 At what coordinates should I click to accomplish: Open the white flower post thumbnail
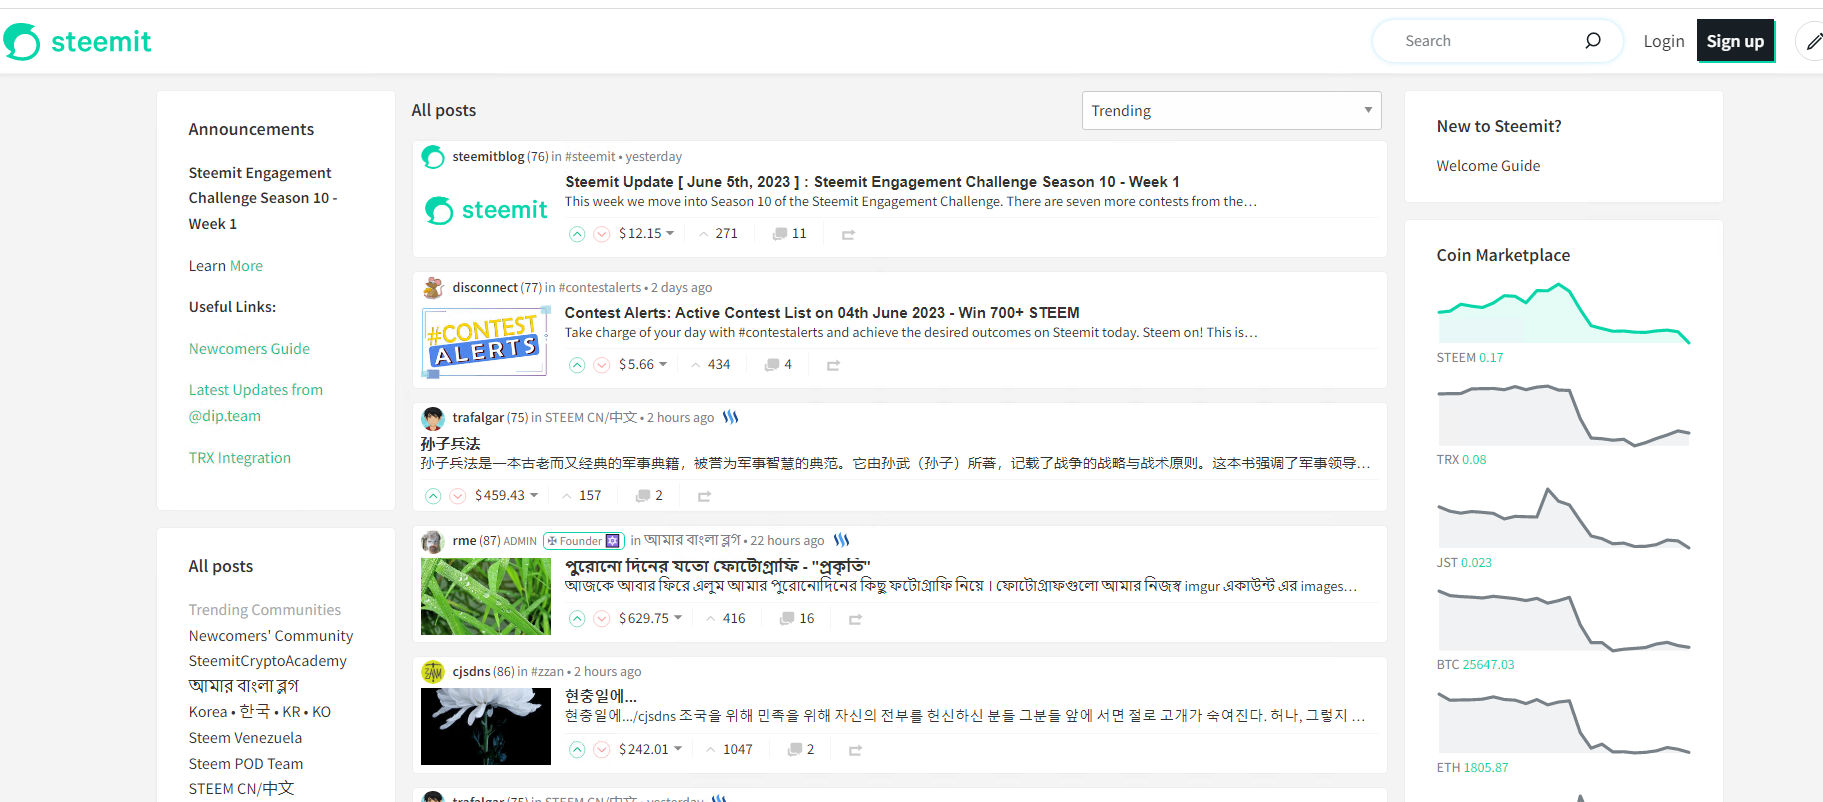[x=486, y=727]
